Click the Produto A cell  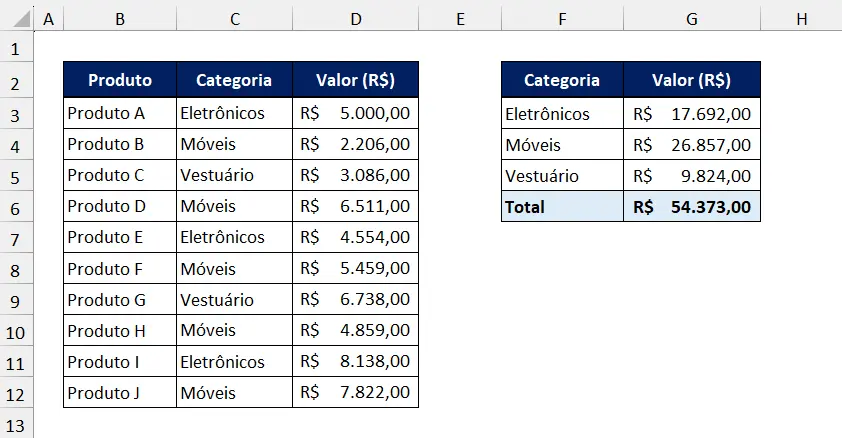[x=120, y=113]
